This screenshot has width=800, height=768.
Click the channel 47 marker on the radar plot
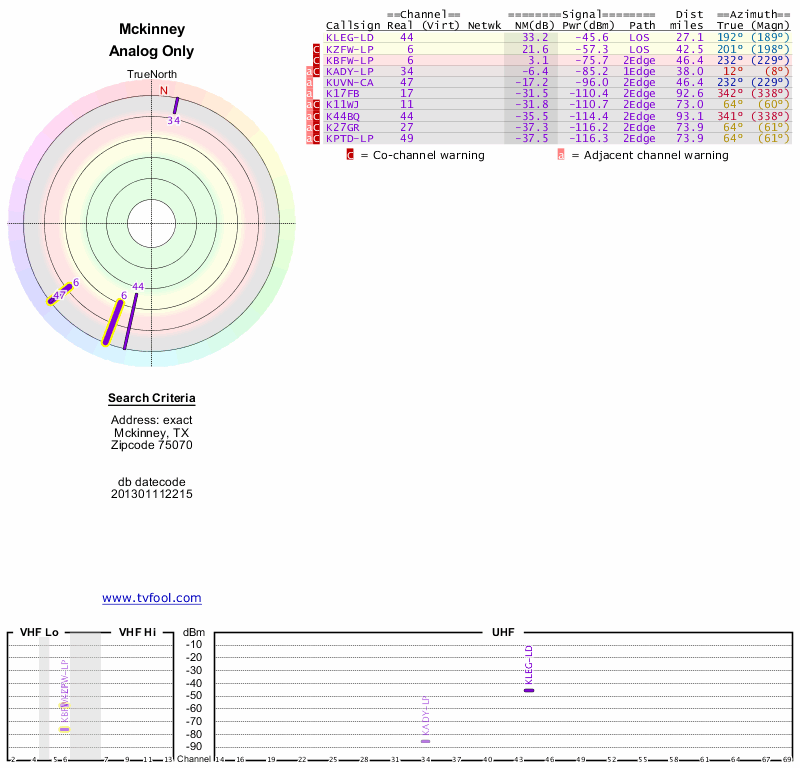pyautogui.click(x=54, y=299)
